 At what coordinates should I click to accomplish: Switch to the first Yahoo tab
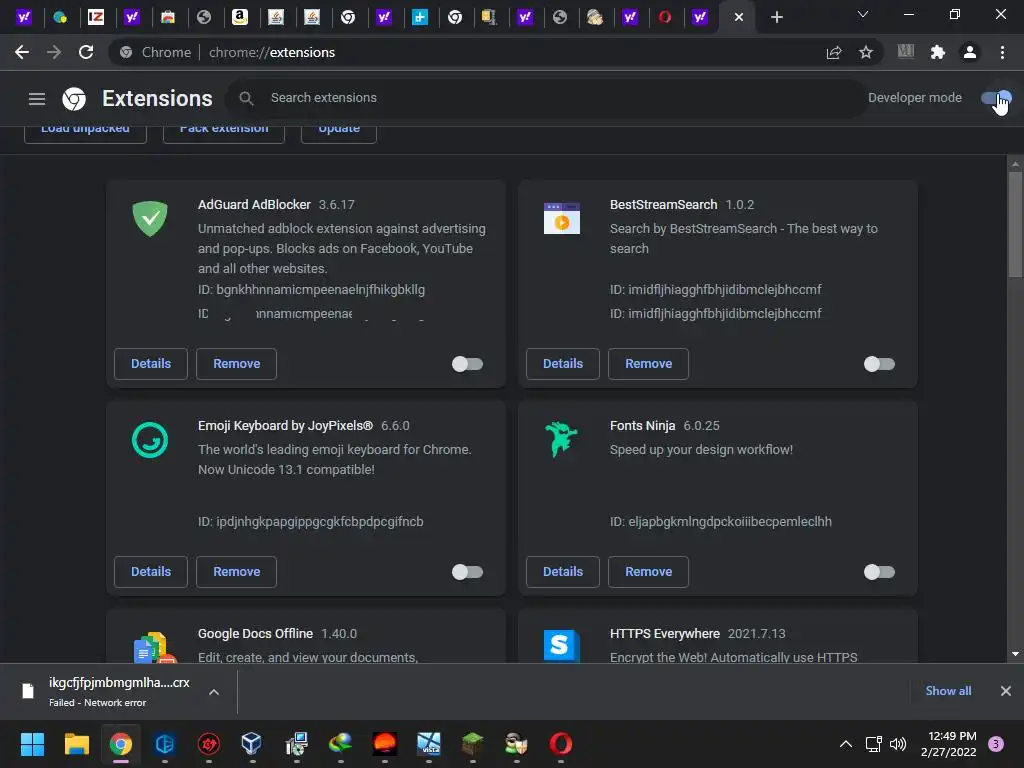click(24, 17)
